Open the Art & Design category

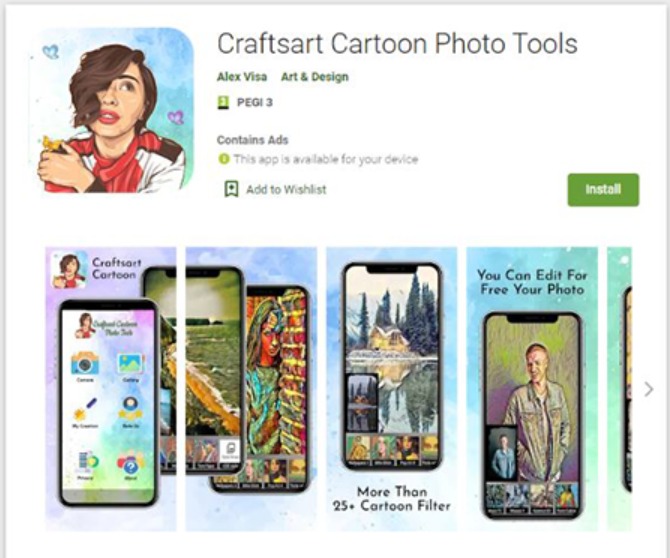click(314, 77)
